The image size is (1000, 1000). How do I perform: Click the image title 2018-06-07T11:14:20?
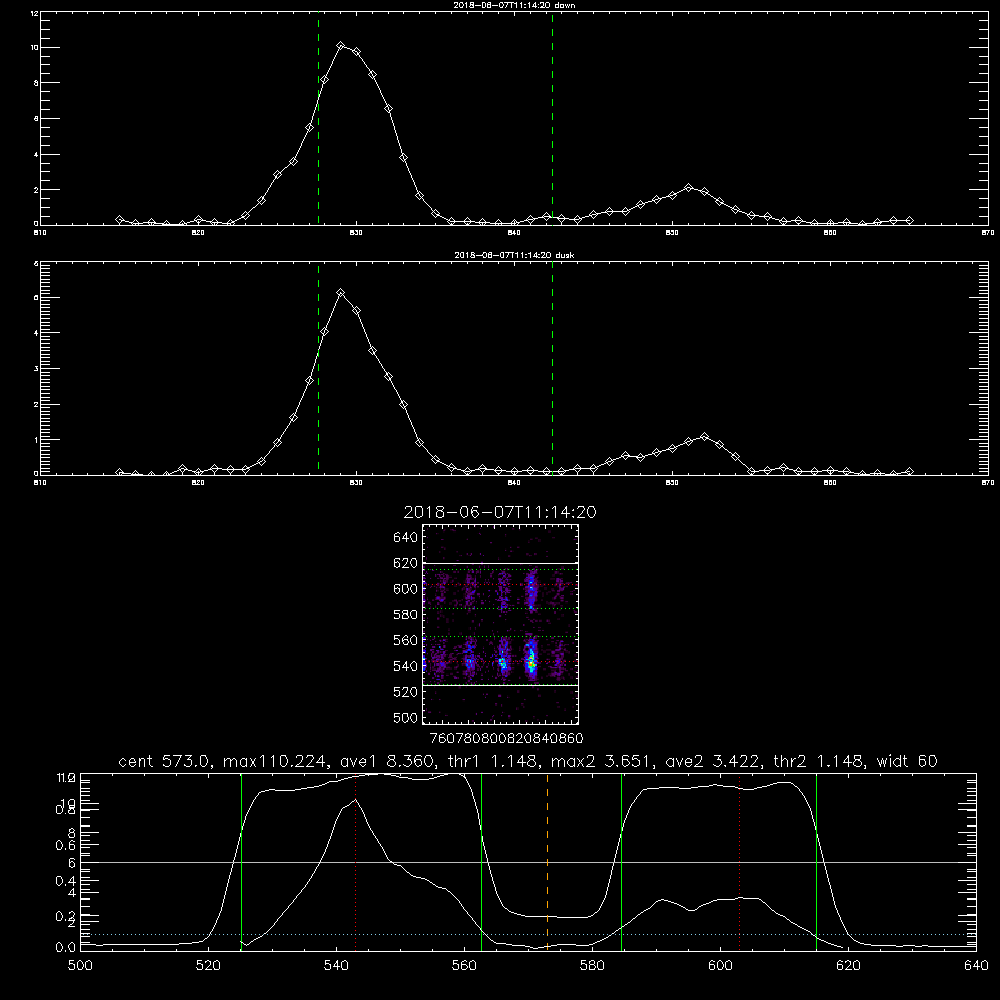(500, 512)
